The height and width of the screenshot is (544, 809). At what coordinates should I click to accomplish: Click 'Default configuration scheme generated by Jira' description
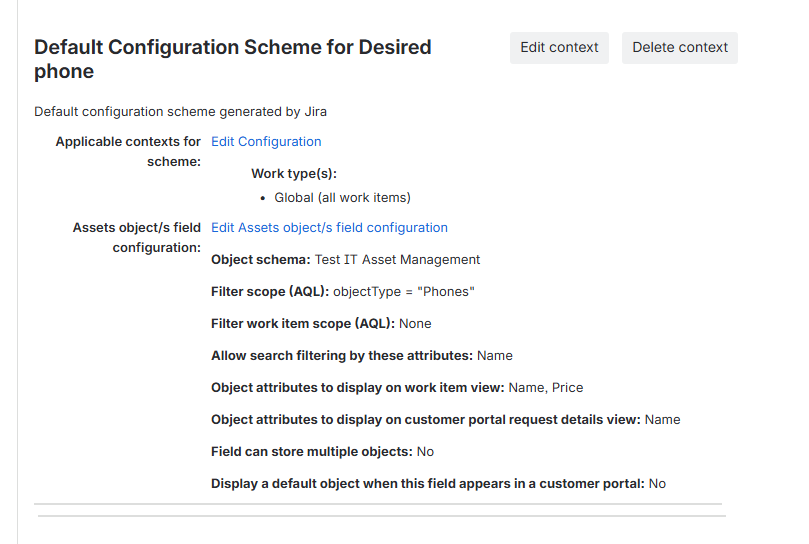[181, 111]
